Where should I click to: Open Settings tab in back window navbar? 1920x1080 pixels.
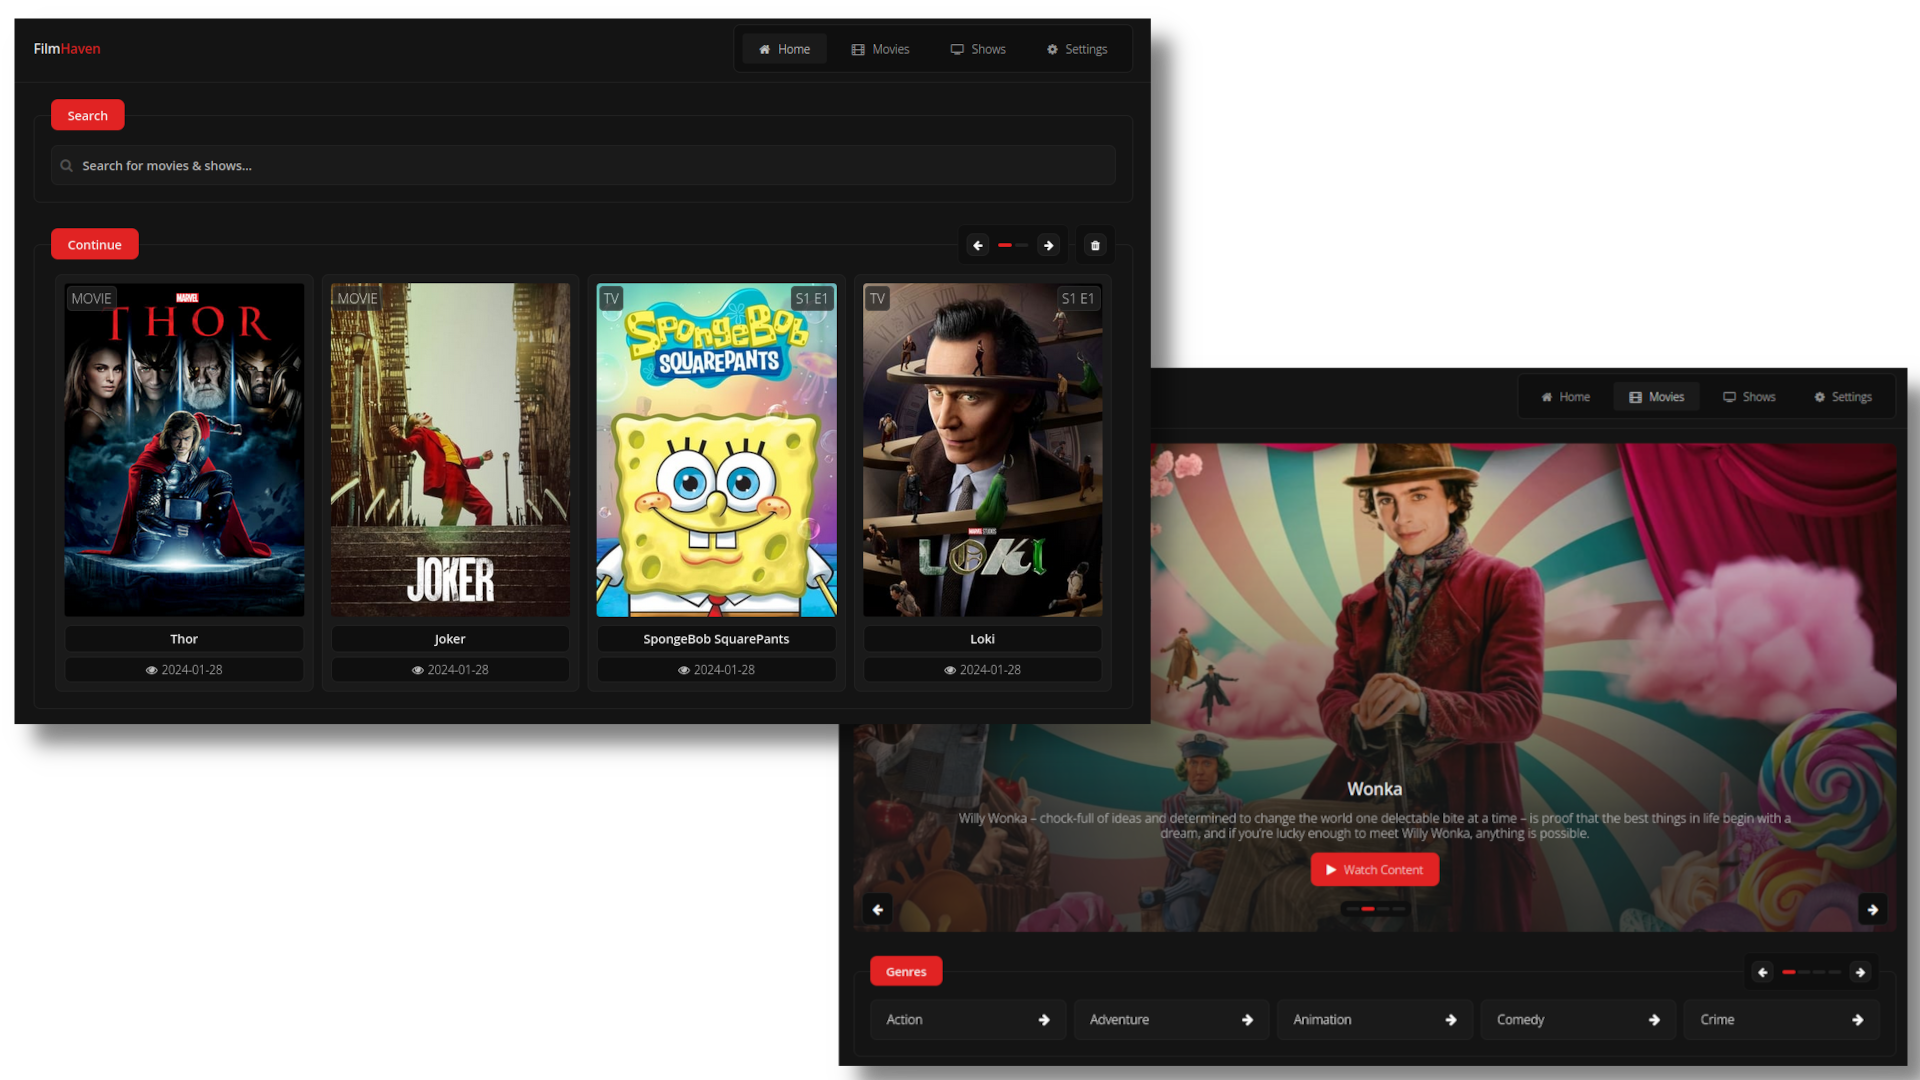tap(1843, 397)
